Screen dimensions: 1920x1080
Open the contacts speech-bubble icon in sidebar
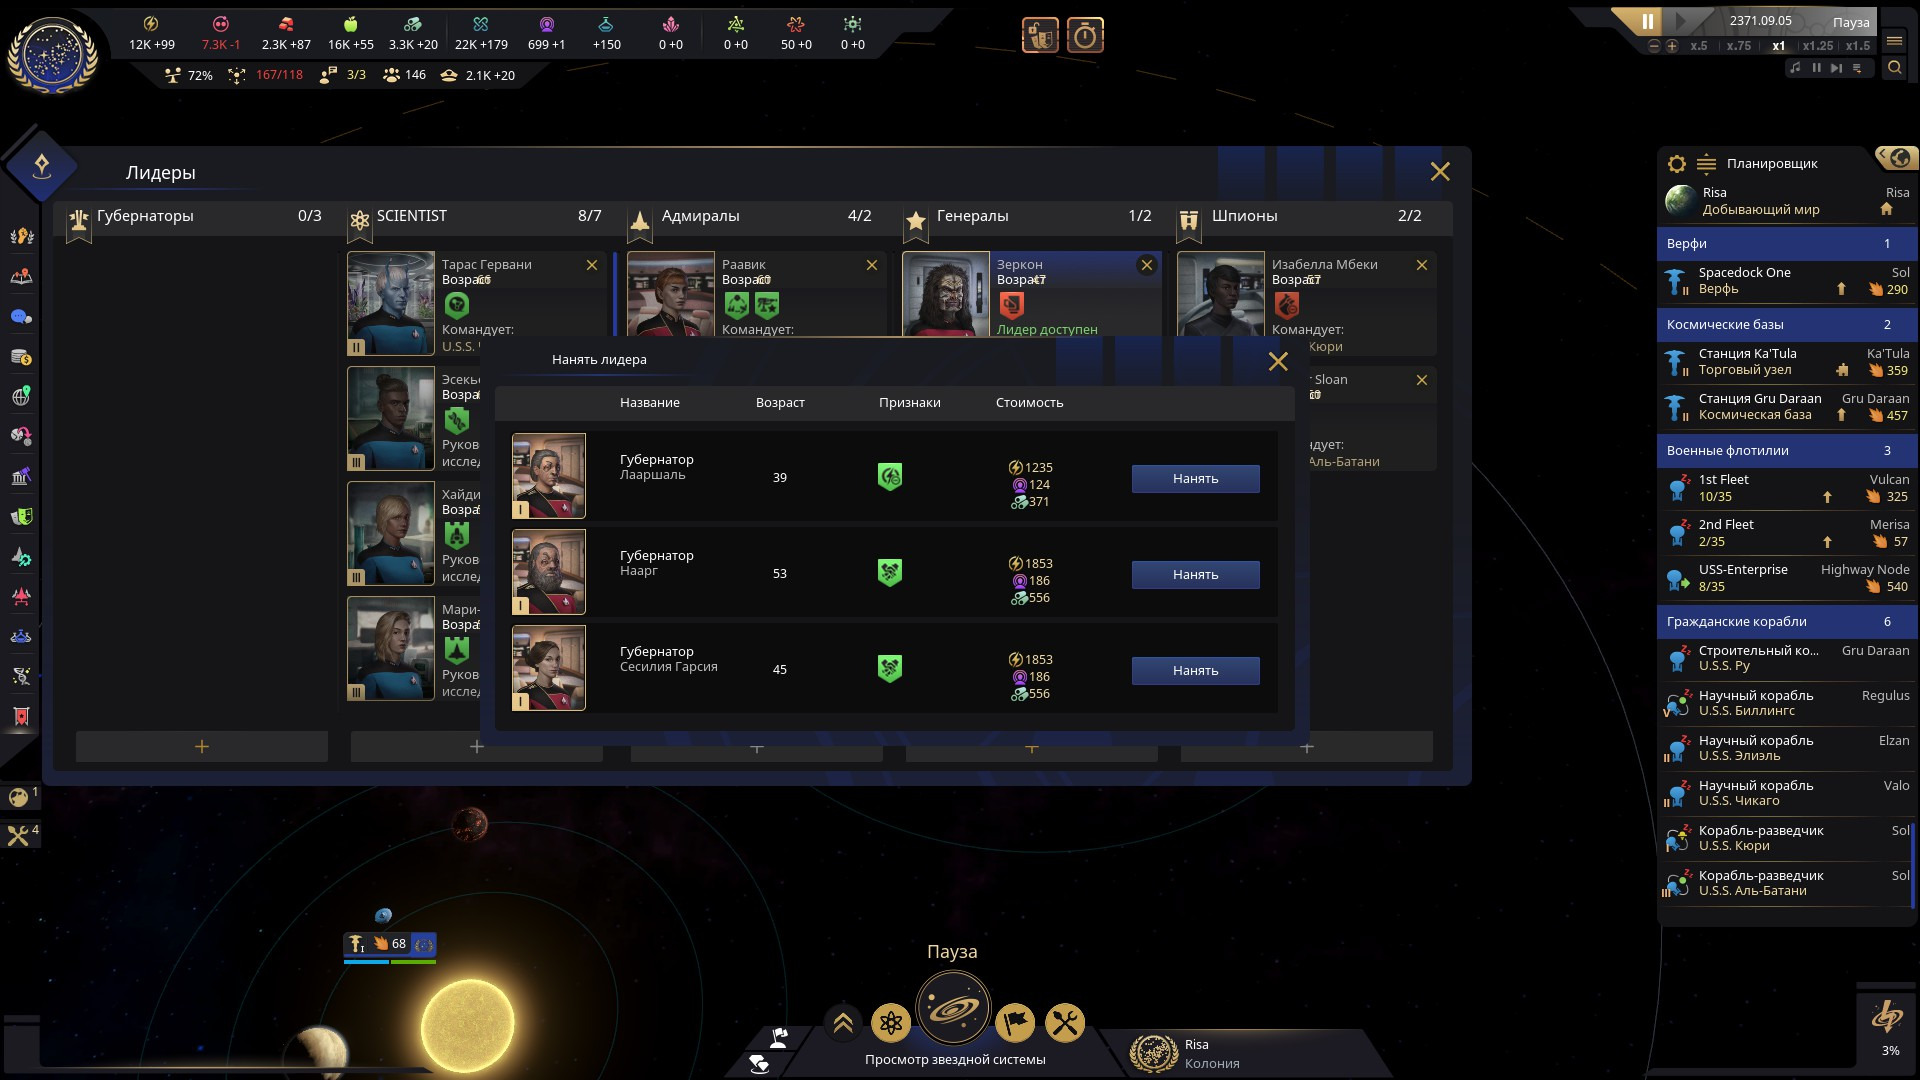pos(21,317)
